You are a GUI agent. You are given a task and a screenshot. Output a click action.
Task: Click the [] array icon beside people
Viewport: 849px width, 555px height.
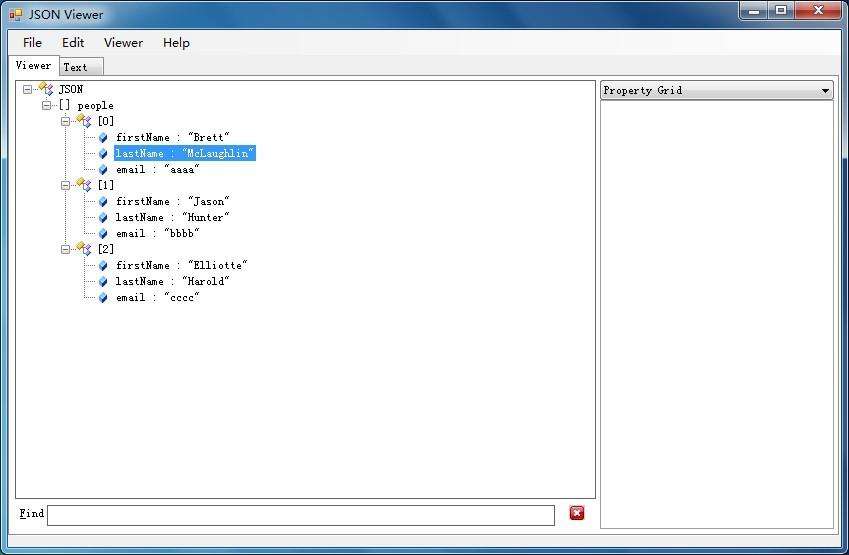click(64, 105)
